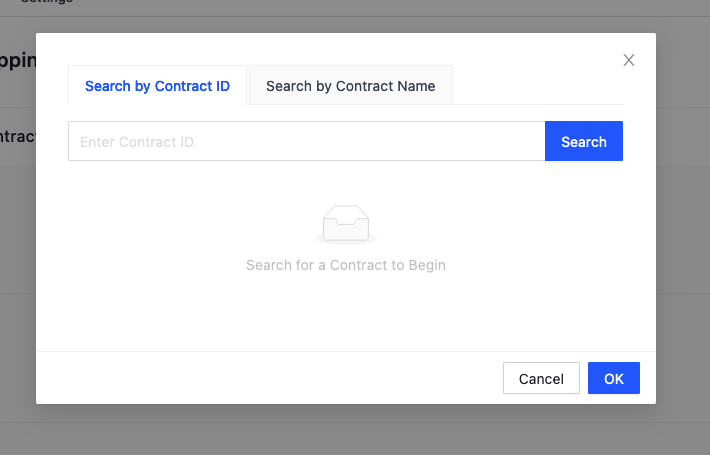Click the divider line above the footer buttons
The width and height of the screenshot is (710, 455).
tap(346, 352)
